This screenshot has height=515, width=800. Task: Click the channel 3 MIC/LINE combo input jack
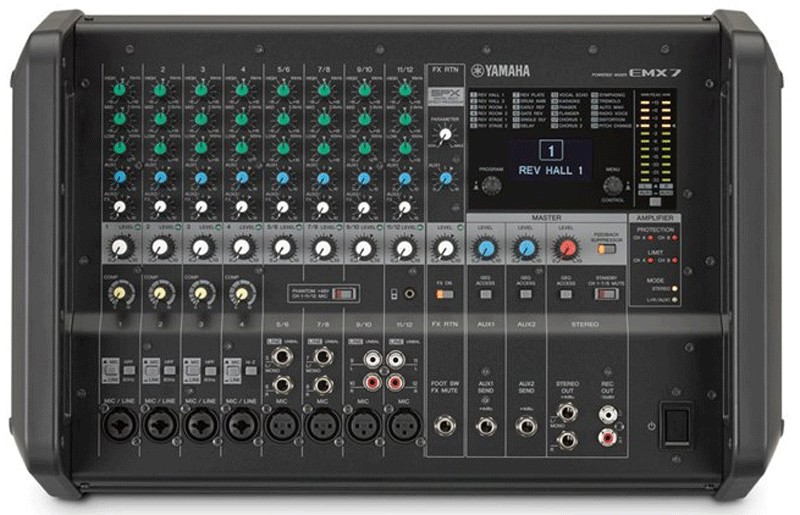pyautogui.click(x=201, y=425)
